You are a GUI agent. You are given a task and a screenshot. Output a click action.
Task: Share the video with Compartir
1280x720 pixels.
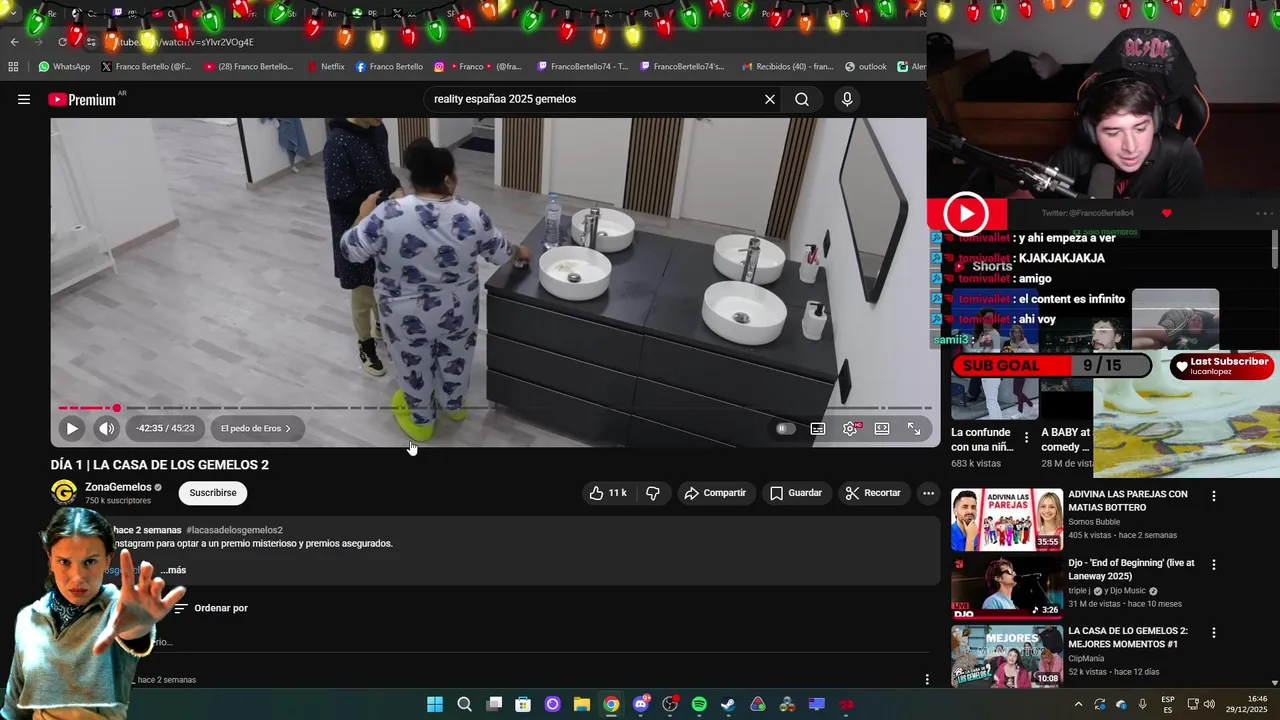pos(715,493)
